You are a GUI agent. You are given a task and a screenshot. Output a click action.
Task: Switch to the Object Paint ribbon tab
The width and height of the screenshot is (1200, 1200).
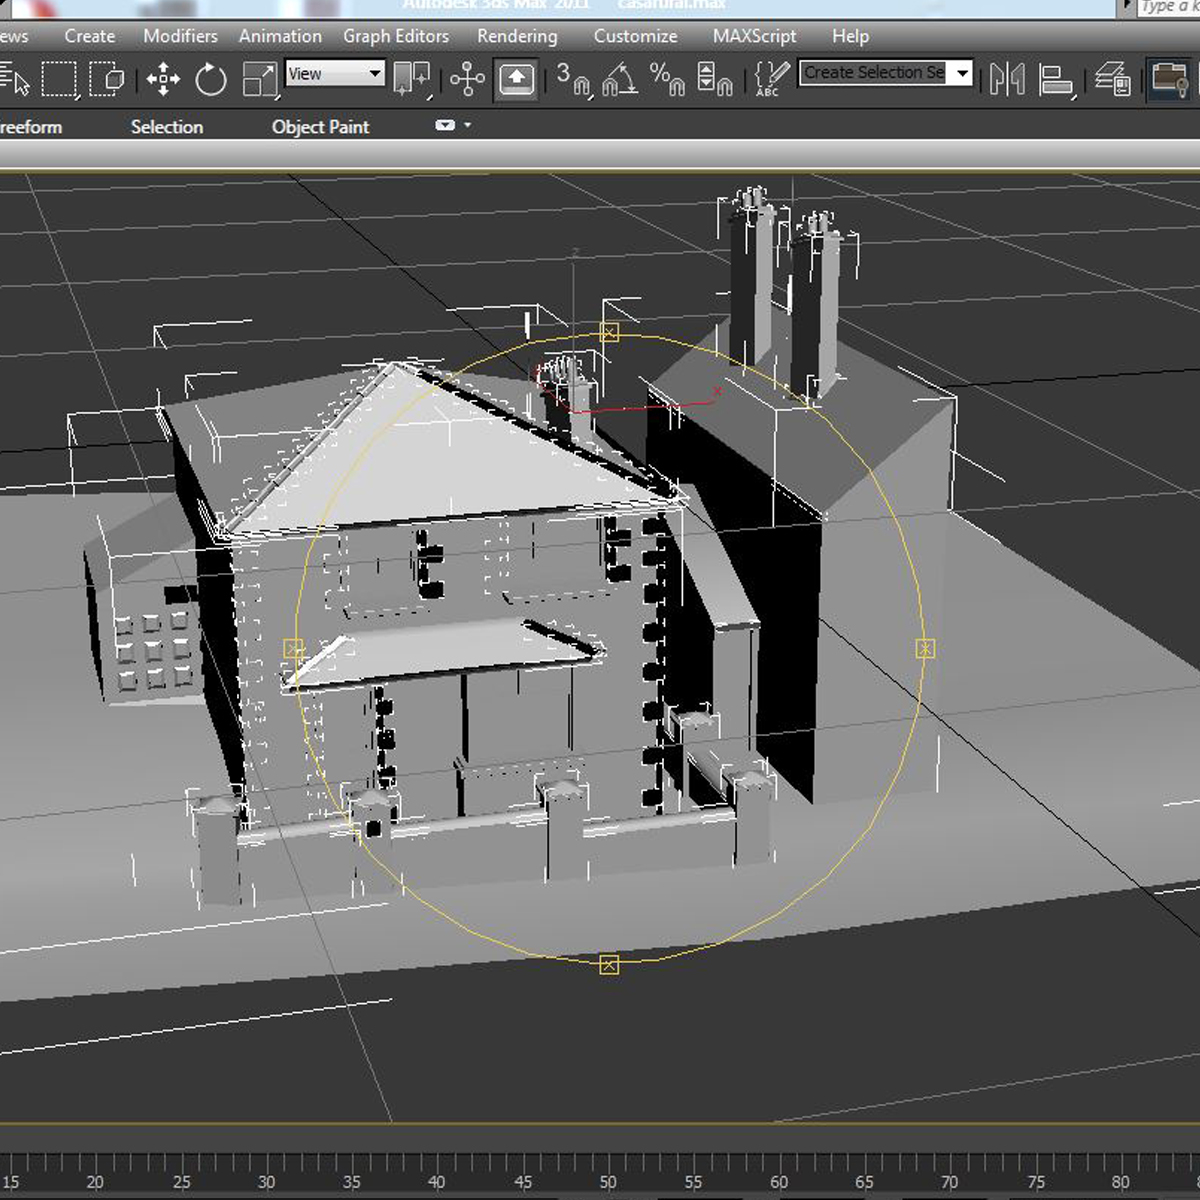click(x=320, y=126)
